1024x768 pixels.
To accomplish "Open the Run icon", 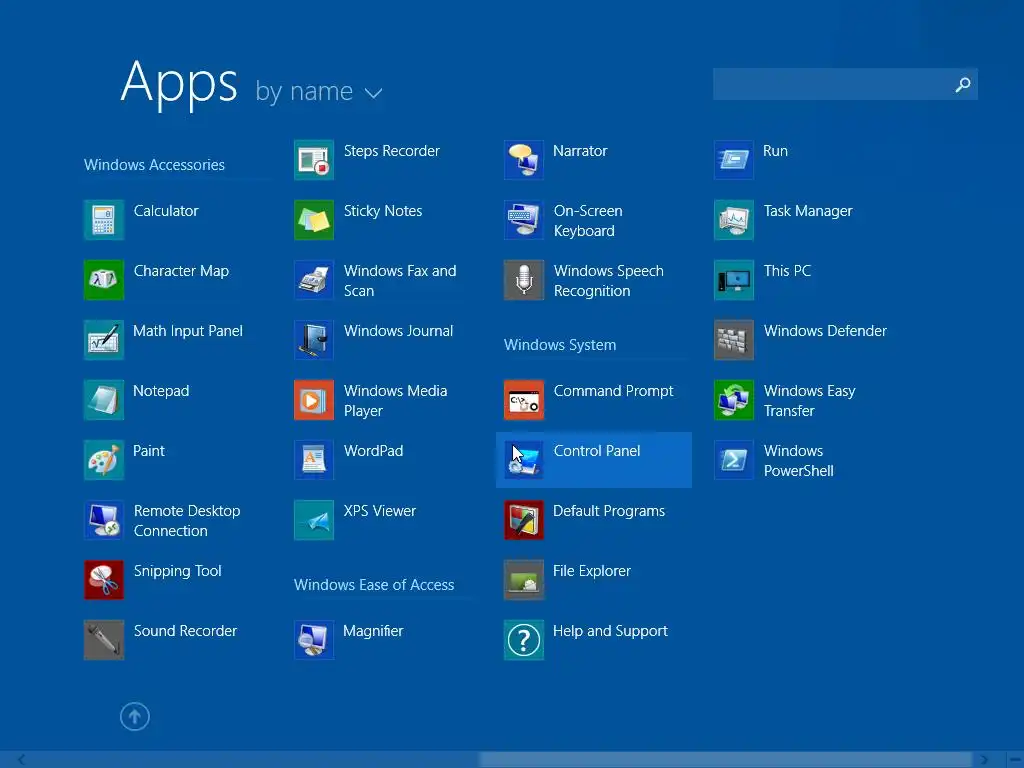I will point(734,160).
